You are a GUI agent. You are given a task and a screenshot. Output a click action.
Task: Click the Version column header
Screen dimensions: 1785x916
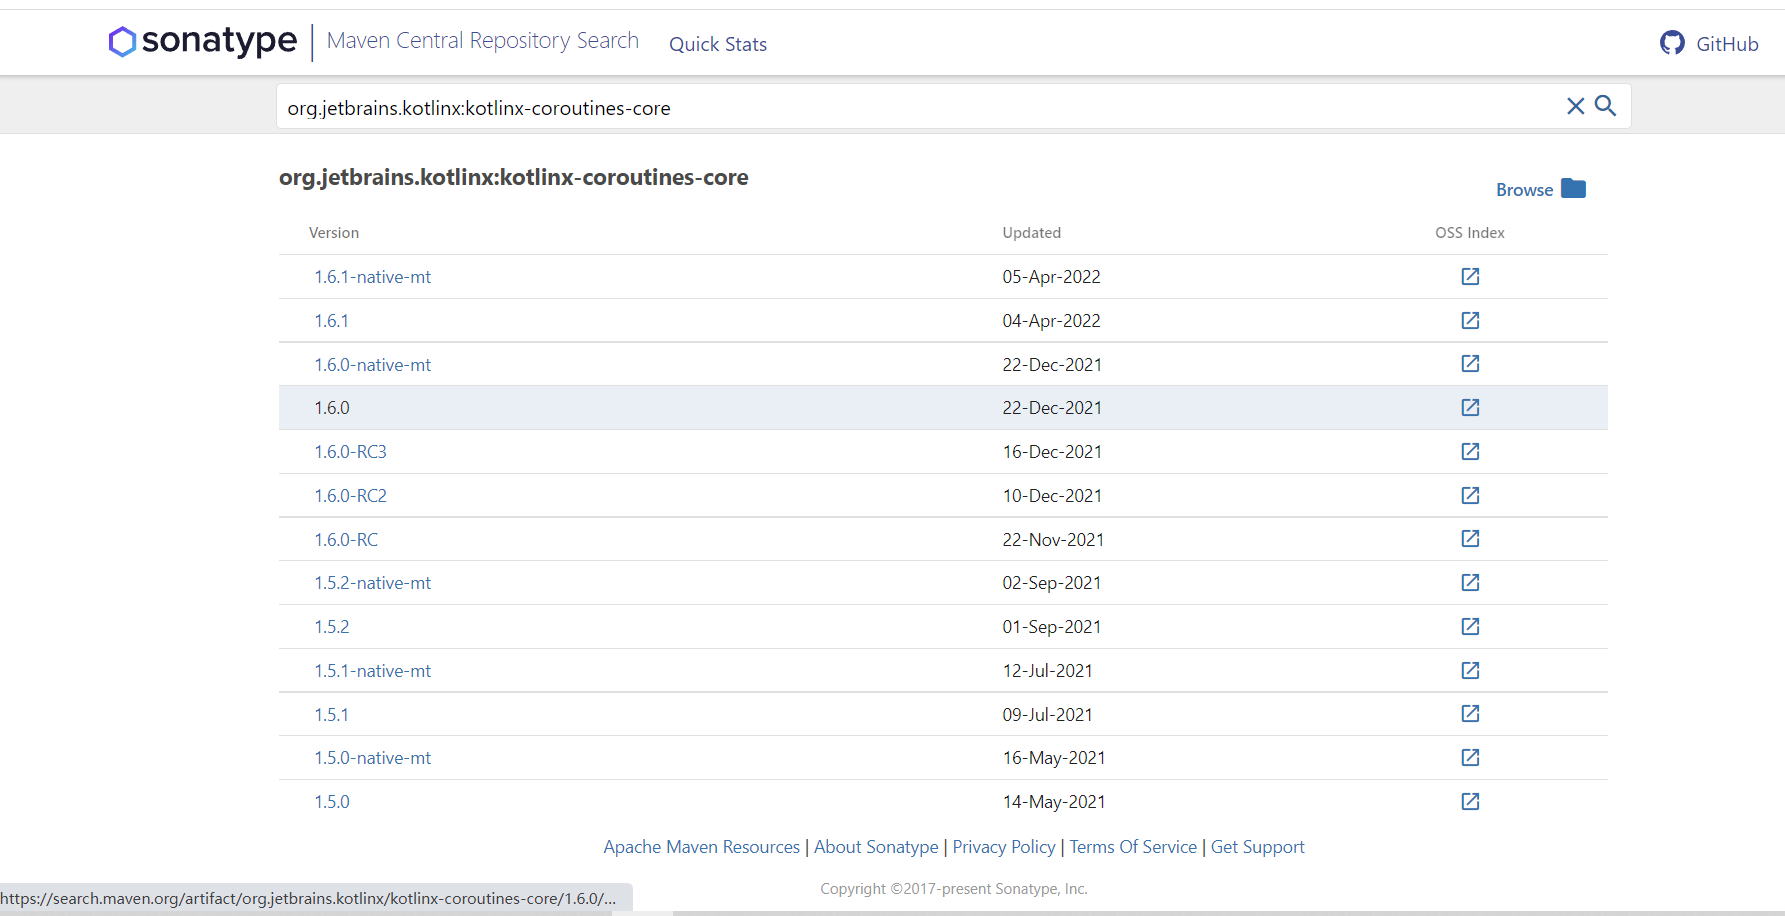coord(334,233)
